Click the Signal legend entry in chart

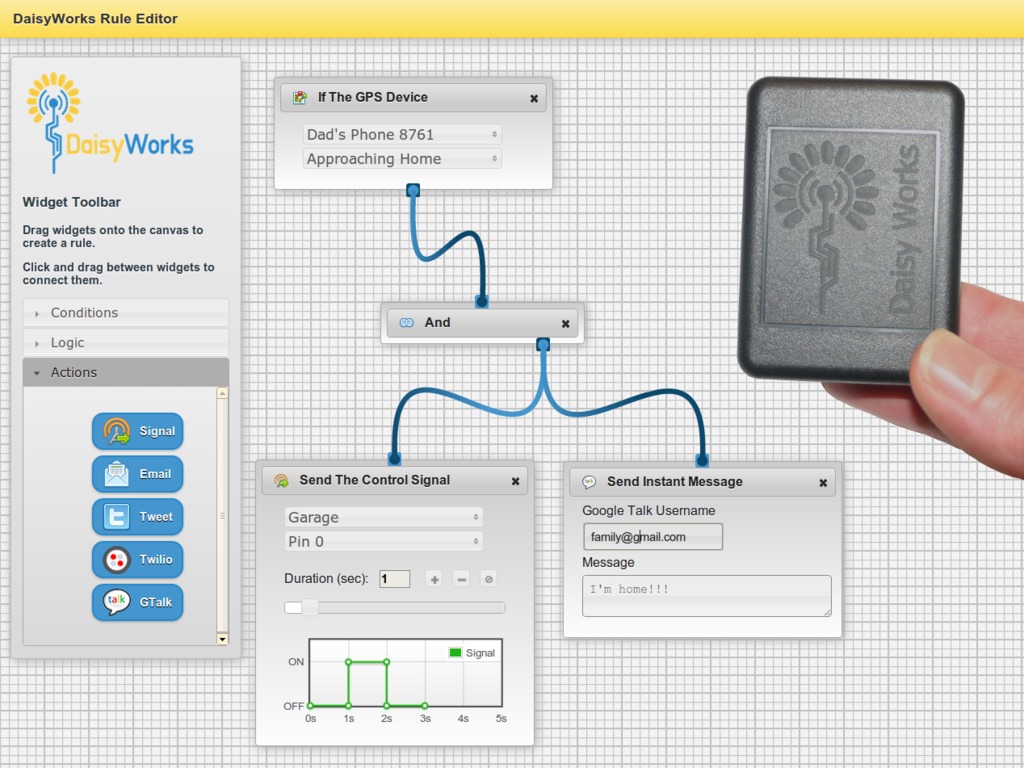tap(472, 653)
